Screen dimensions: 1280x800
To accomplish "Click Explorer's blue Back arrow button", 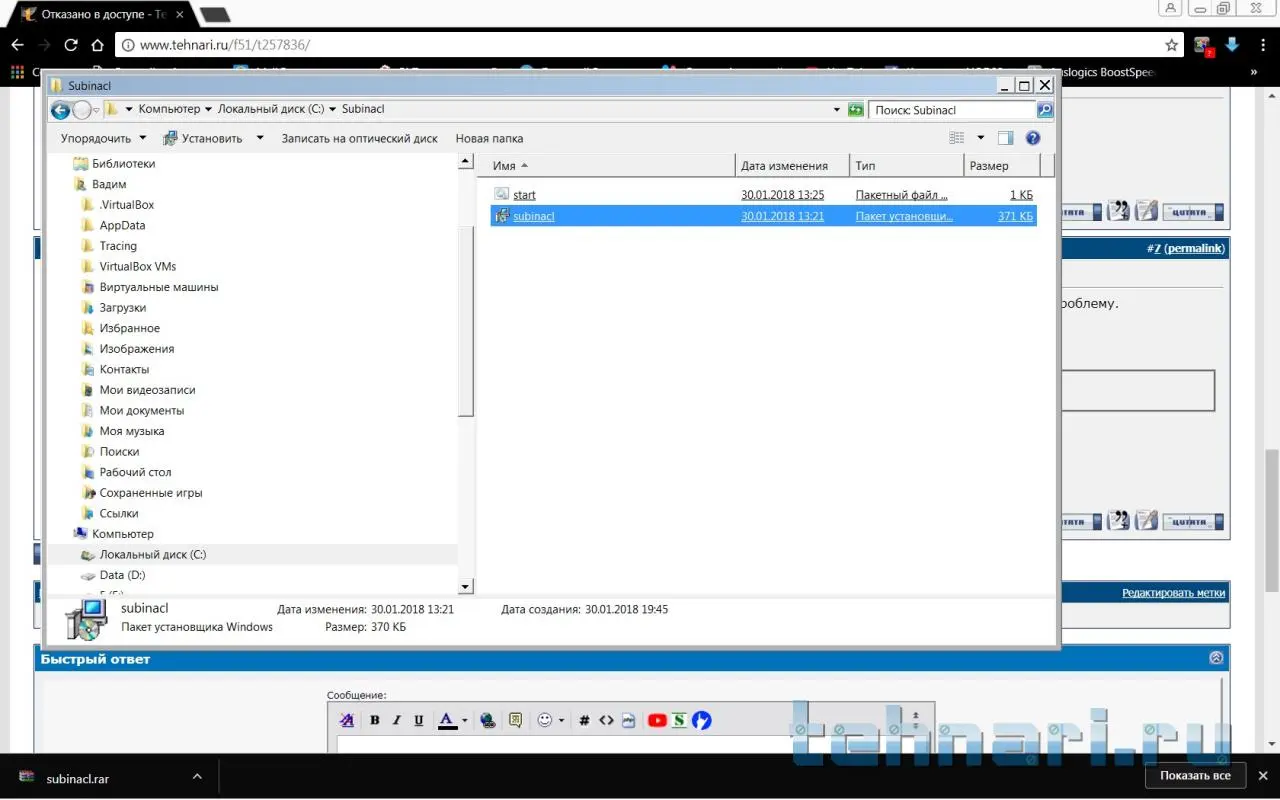I will click(x=60, y=110).
